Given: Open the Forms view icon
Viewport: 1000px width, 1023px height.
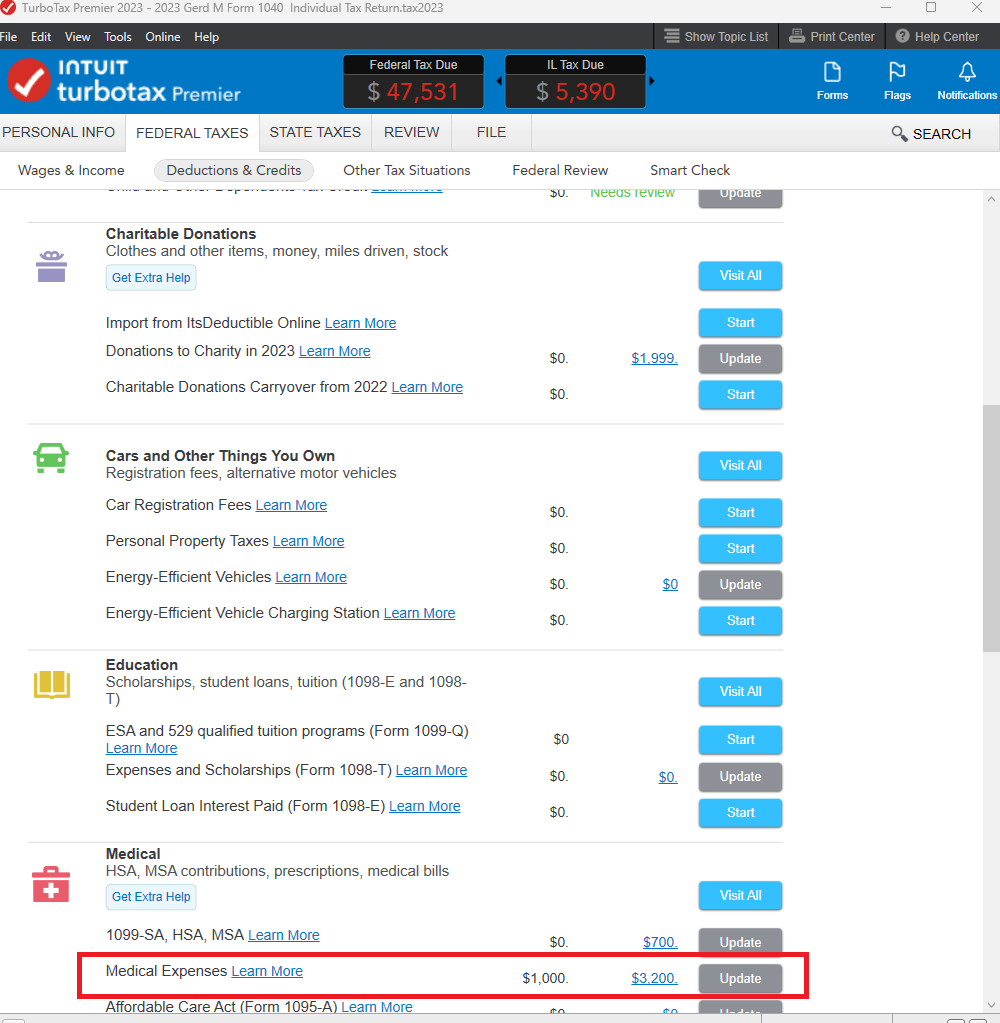Looking at the screenshot, I should [832, 80].
